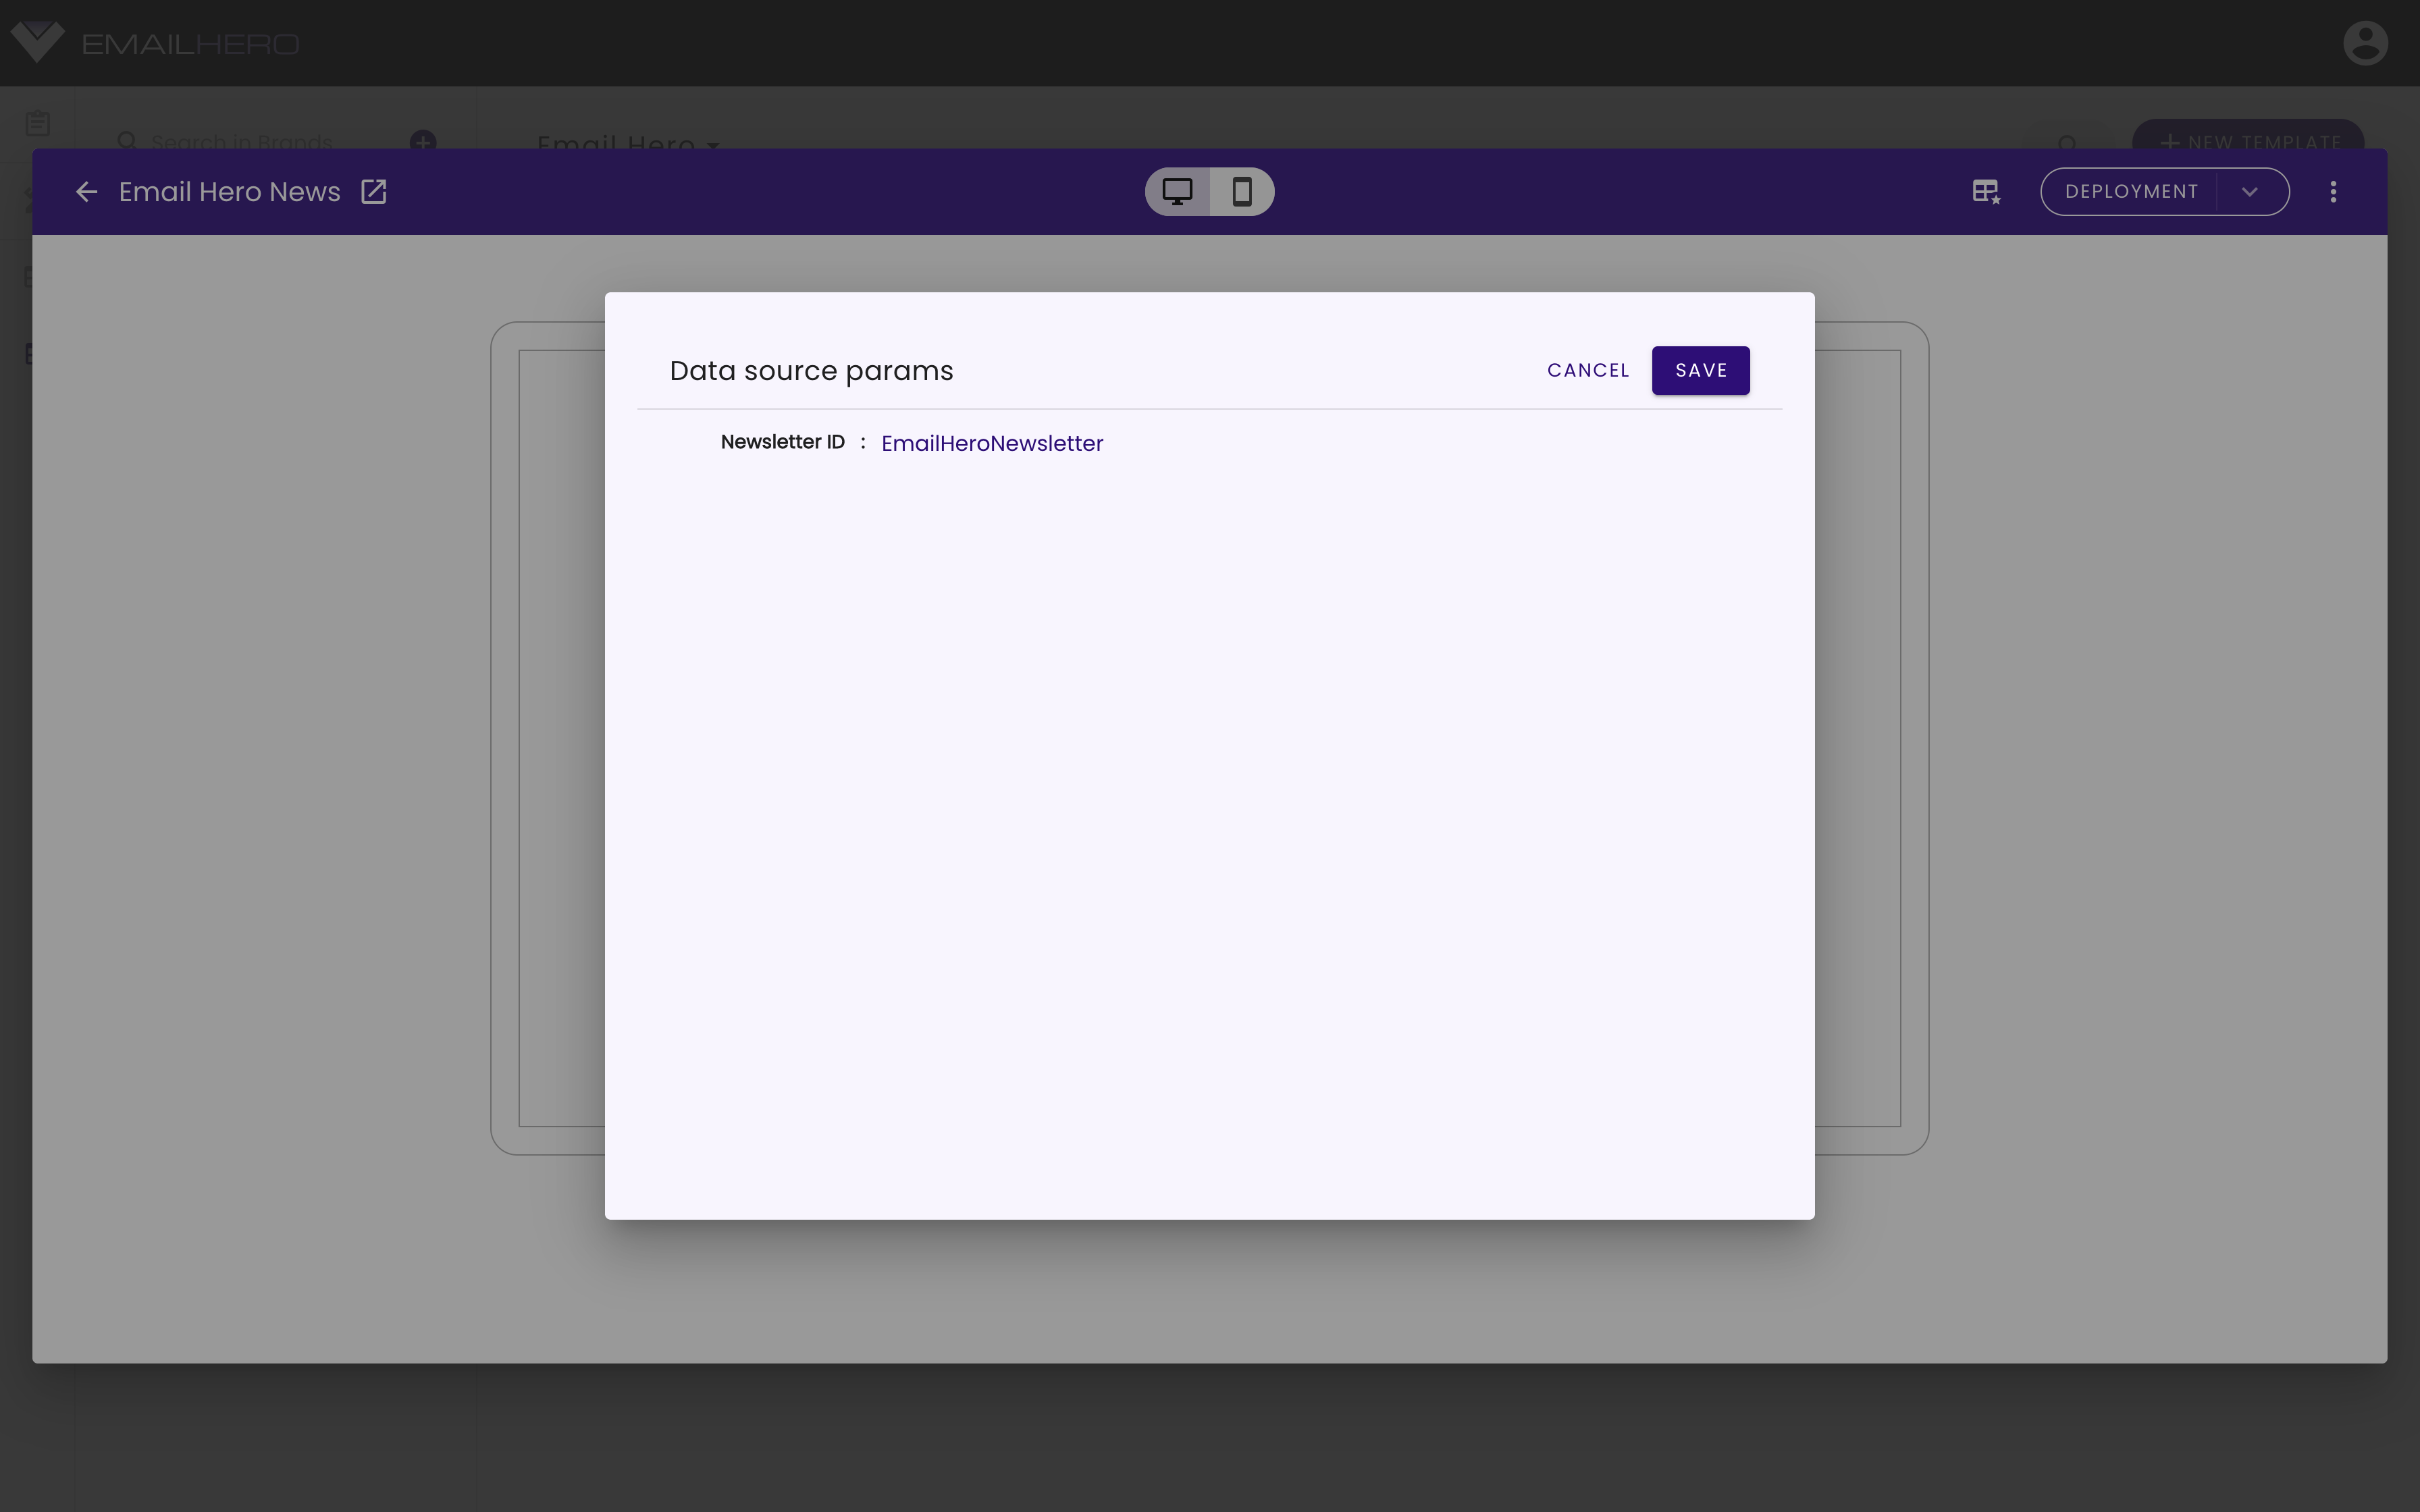Viewport: 2420px width, 1512px height.
Task: Click the EmailHeroNewsletter newsletter ID link
Action: pos(991,442)
